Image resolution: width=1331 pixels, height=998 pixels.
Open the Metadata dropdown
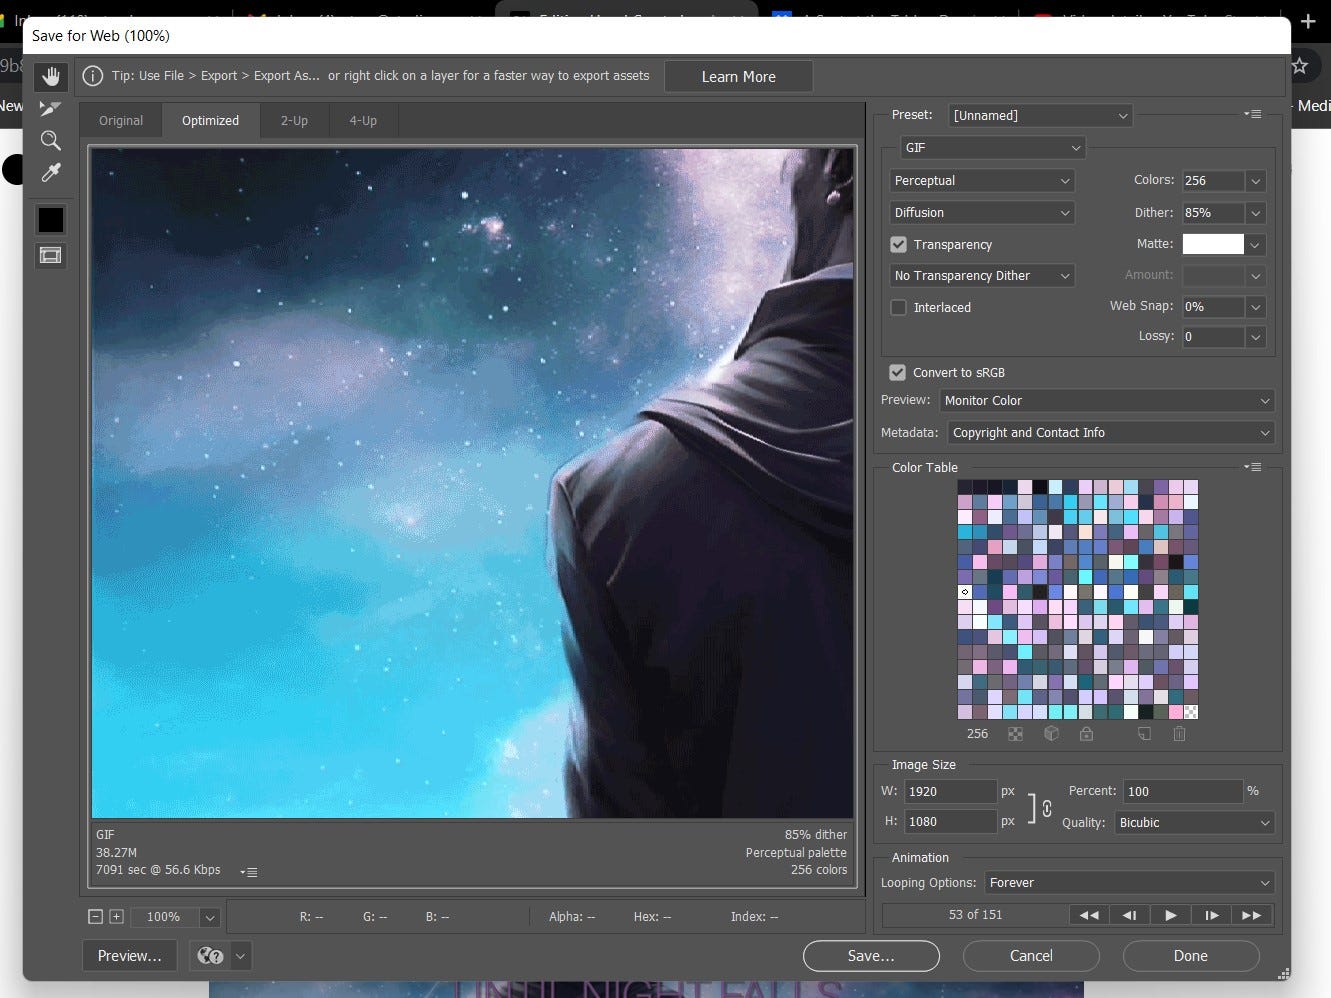coord(1111,433)
